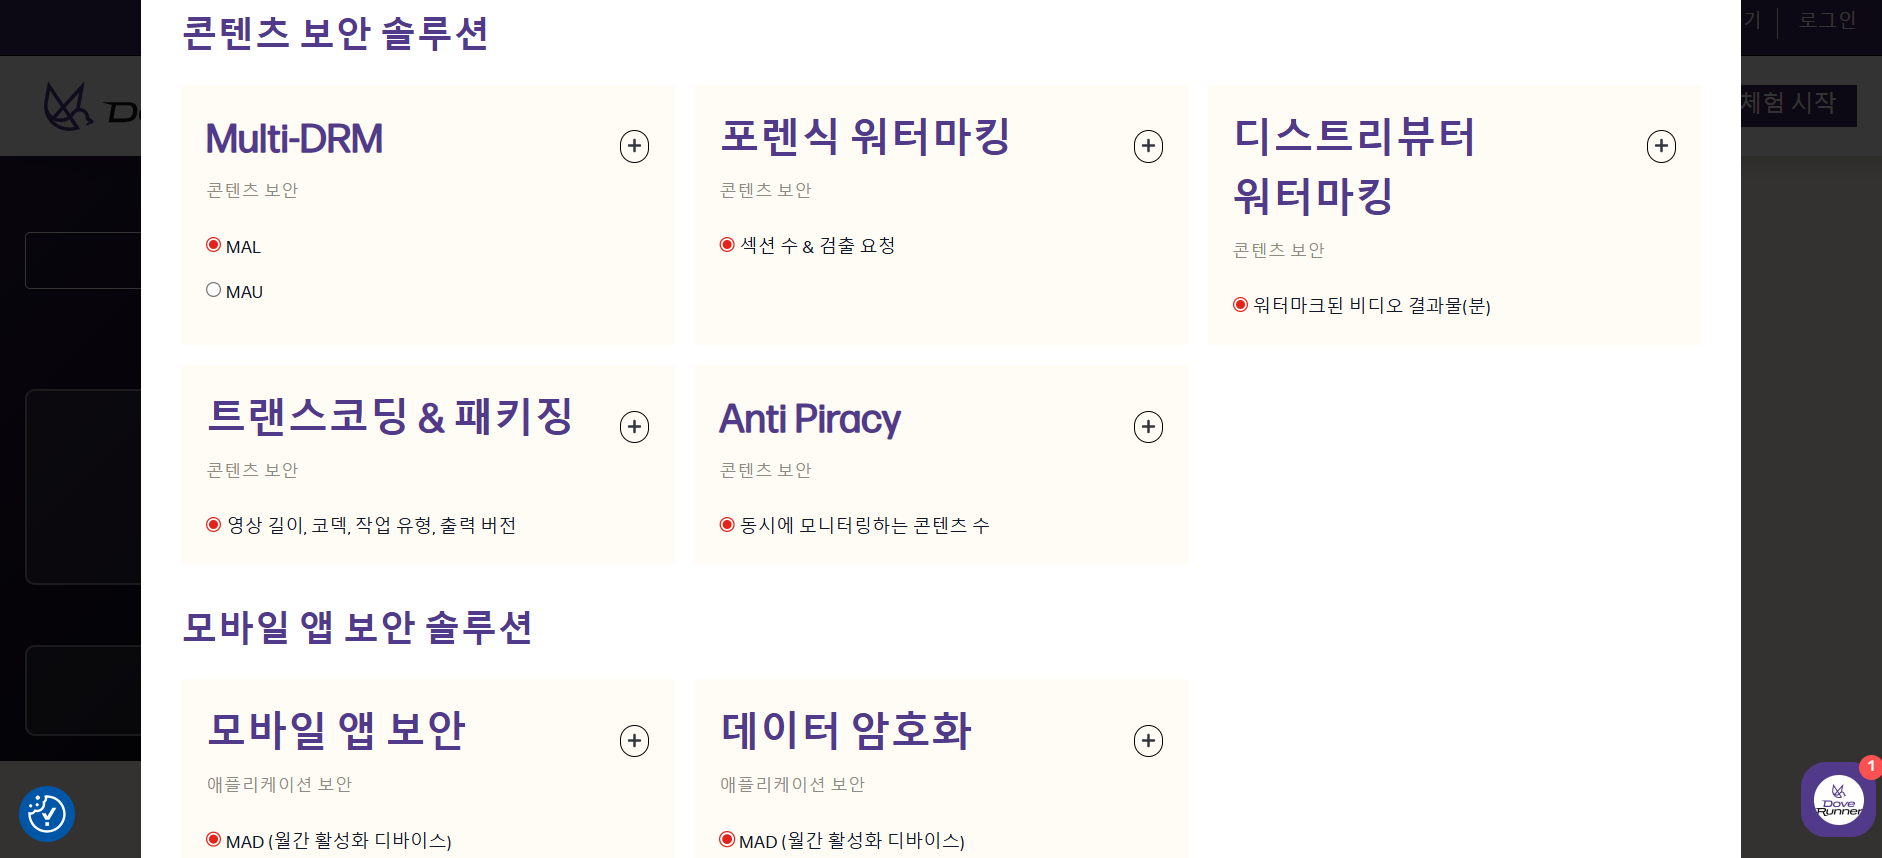
Task: Click plus icon on 포렌식 워터마킹 card
Action: click(1148, 146)
